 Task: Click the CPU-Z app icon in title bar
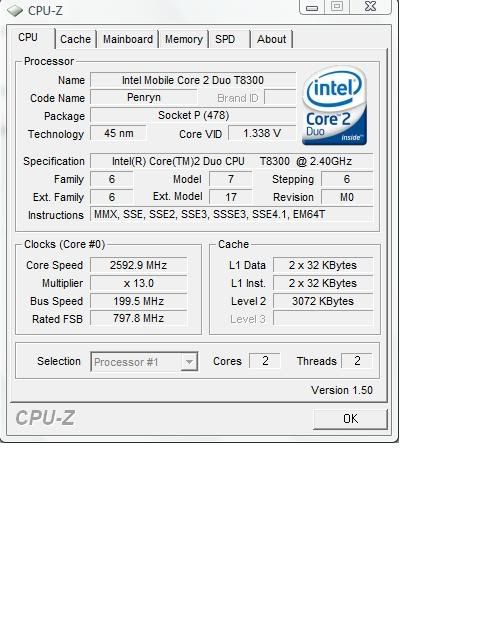15,10
